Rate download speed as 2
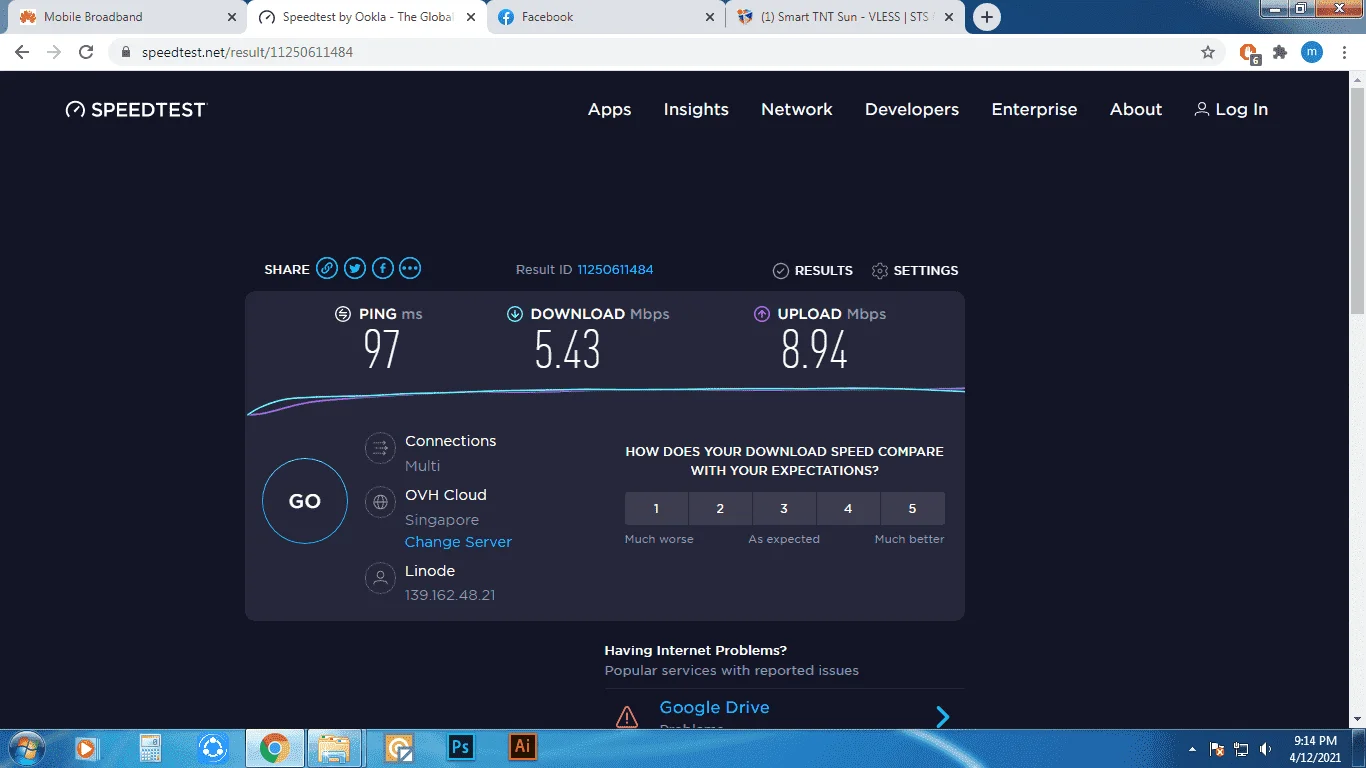 [x=720, y=508]
